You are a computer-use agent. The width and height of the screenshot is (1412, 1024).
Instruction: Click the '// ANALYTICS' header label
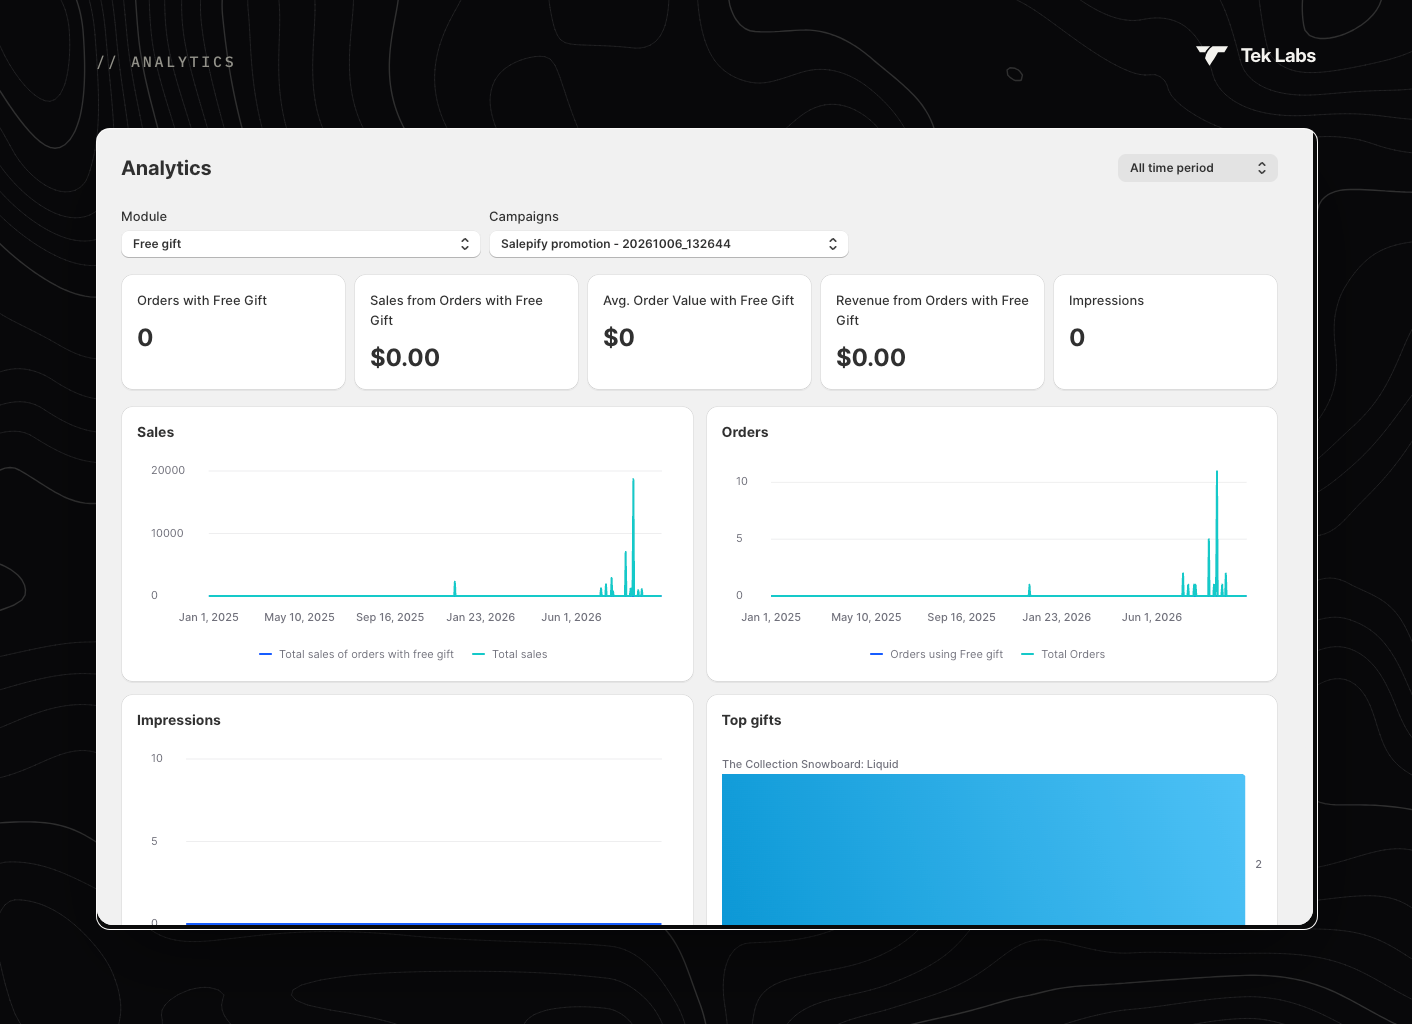coord(166,62)
